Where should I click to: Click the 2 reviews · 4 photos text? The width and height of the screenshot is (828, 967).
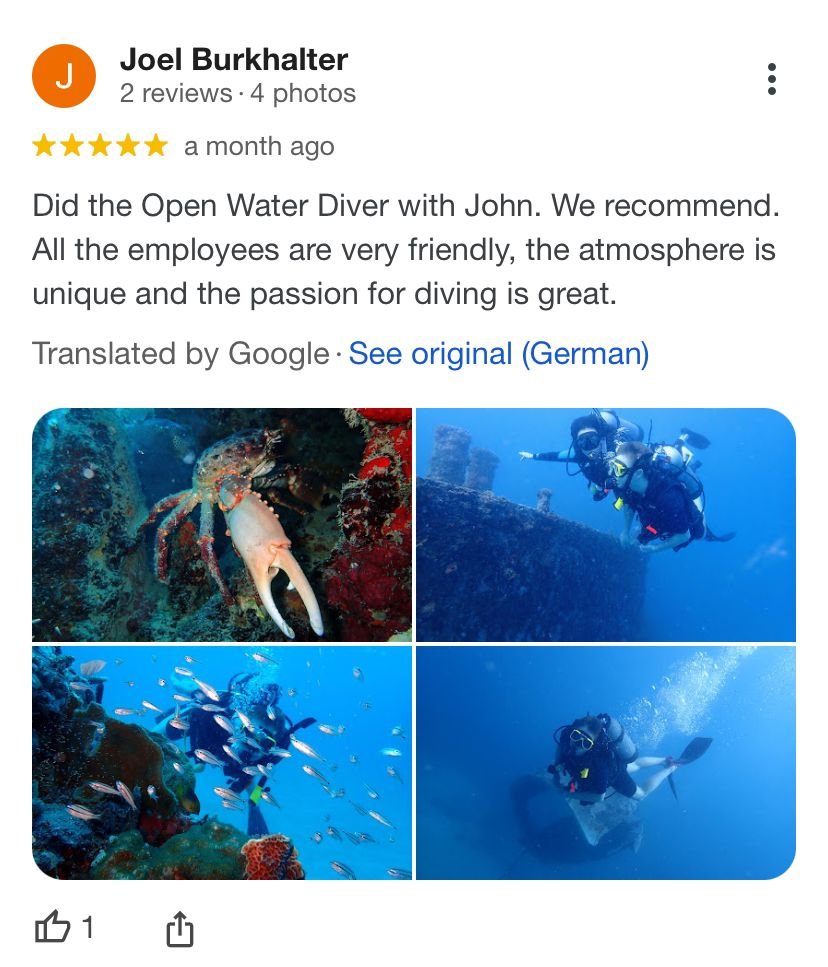(237, 94)
